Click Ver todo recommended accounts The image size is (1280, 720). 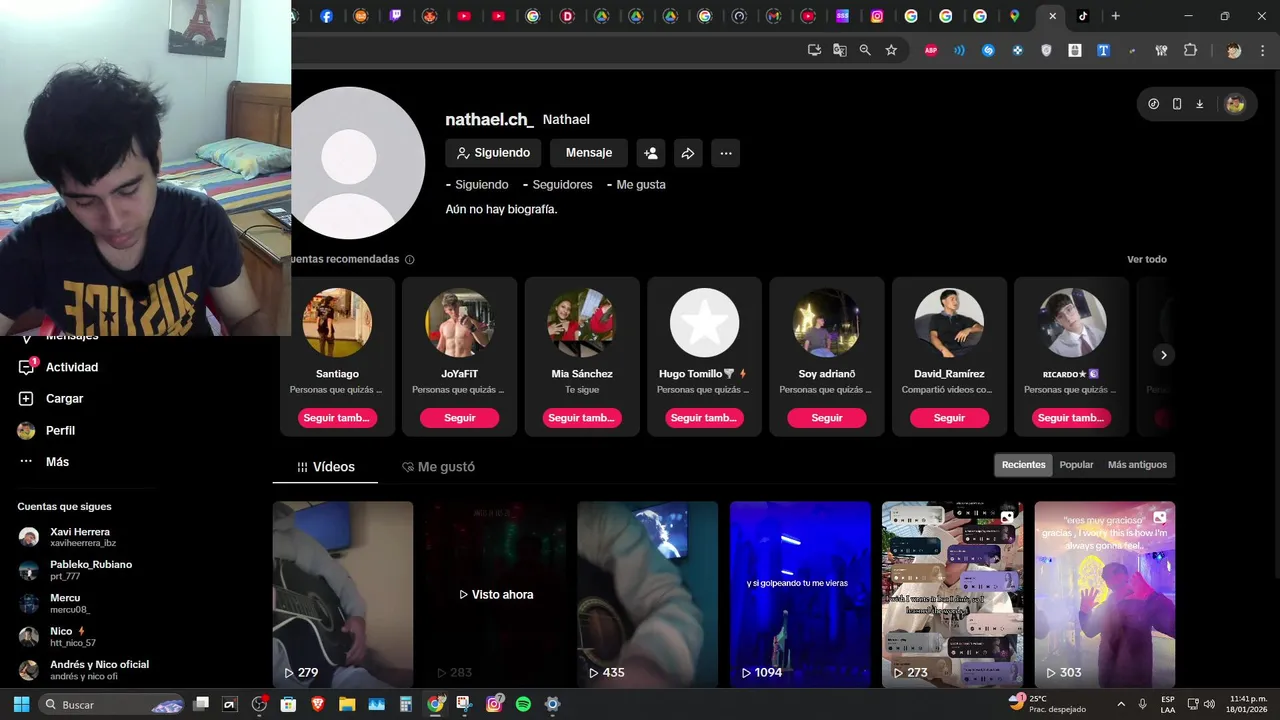[x=1147, y=260]
